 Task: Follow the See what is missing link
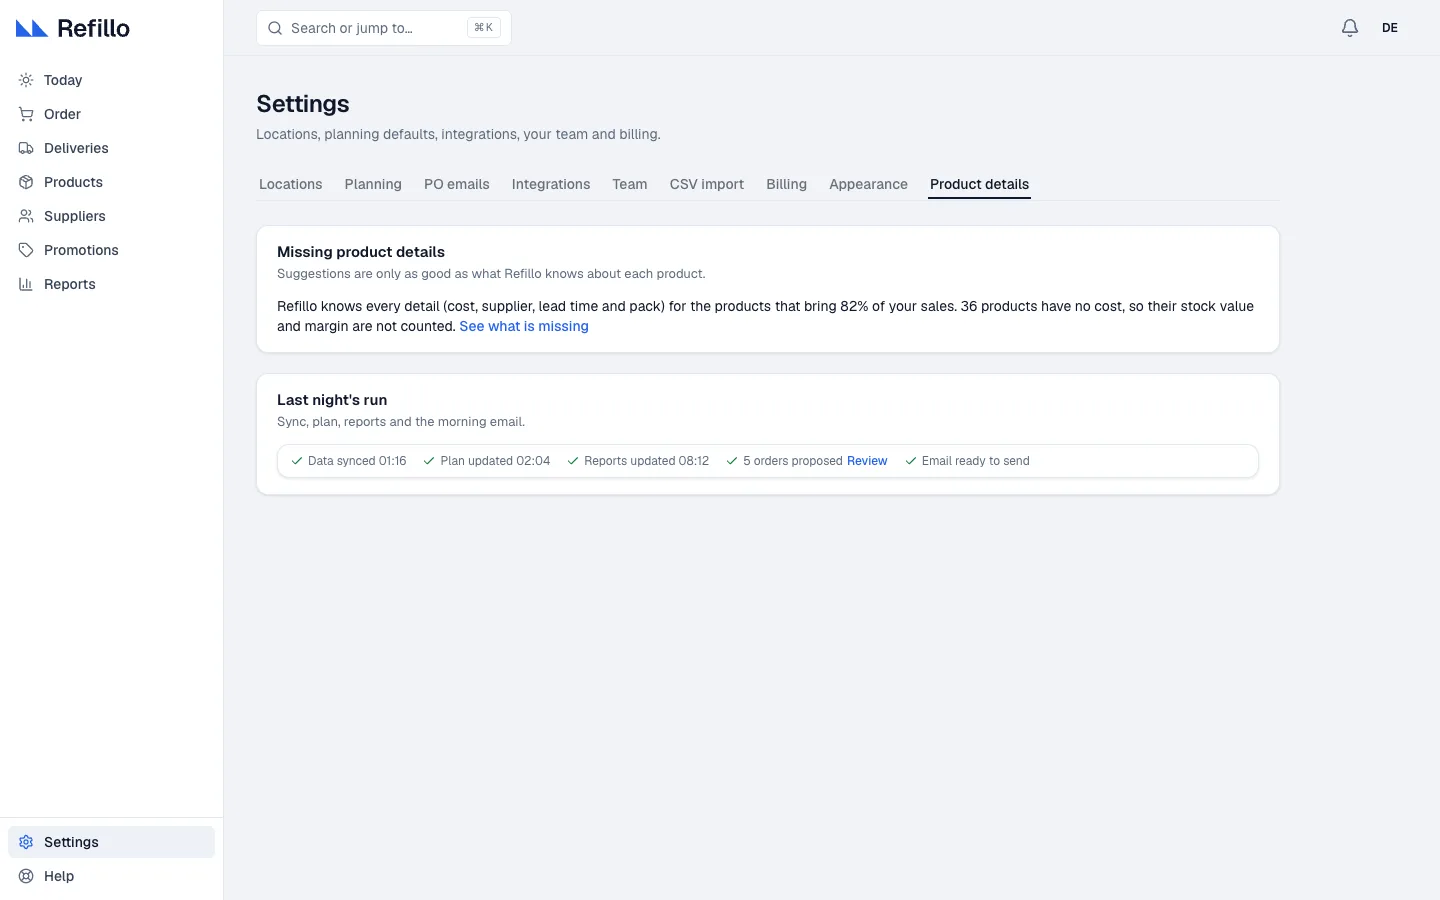click(x=524, y=326)
